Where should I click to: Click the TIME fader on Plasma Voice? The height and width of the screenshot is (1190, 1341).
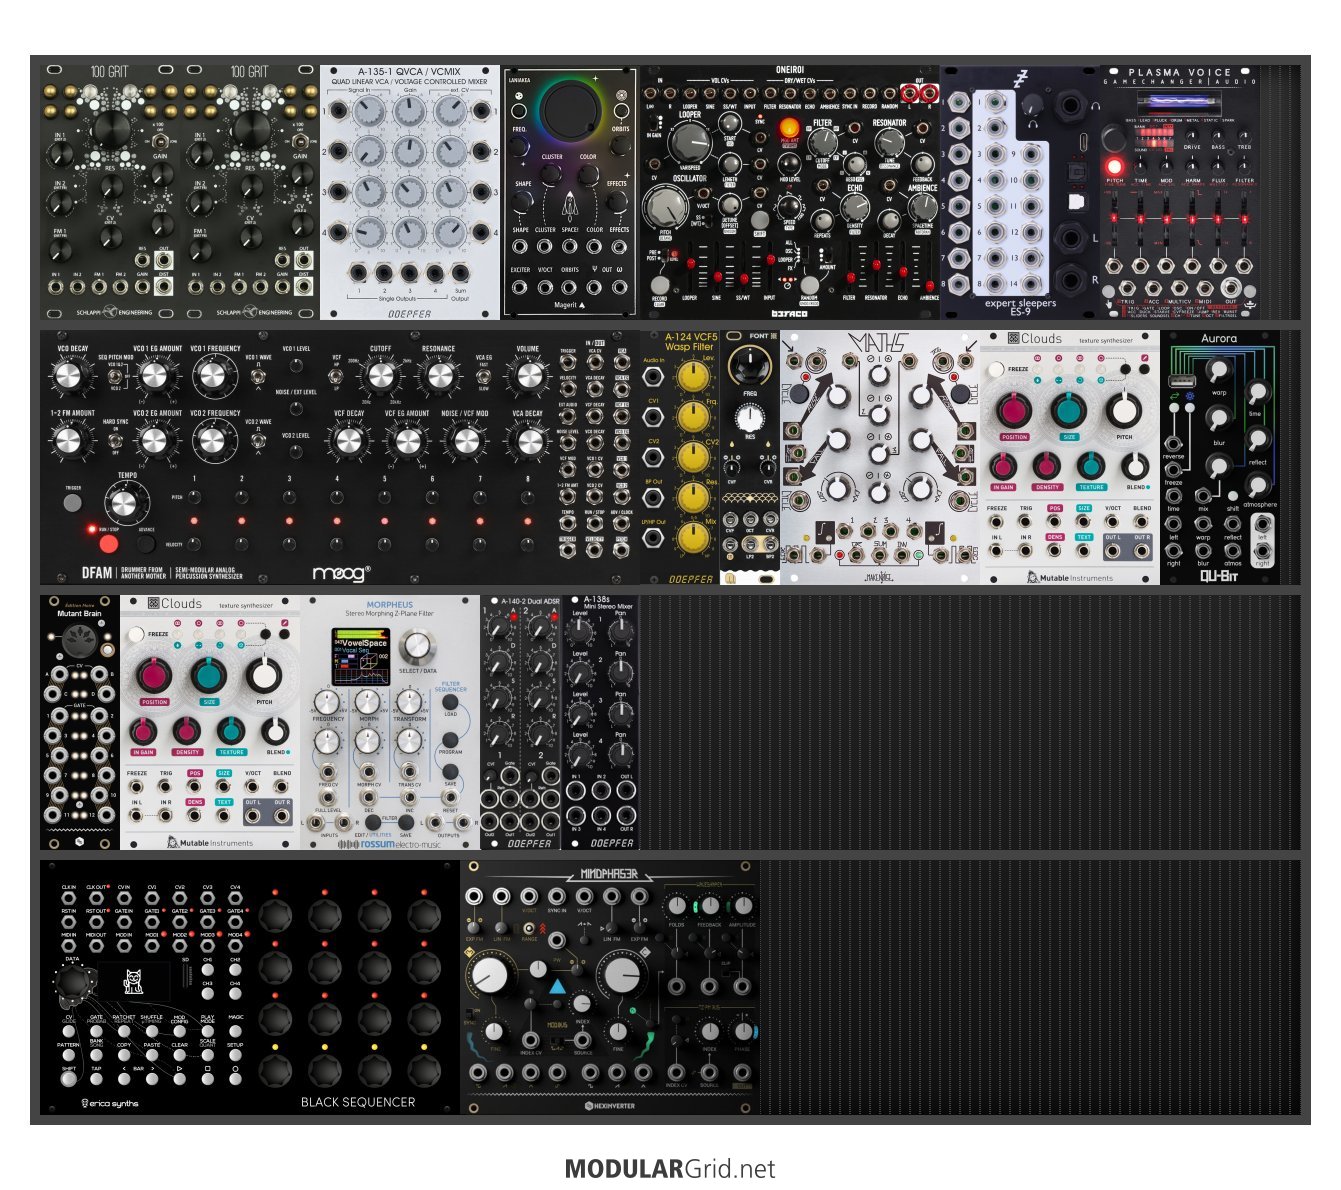(1140, 218)
